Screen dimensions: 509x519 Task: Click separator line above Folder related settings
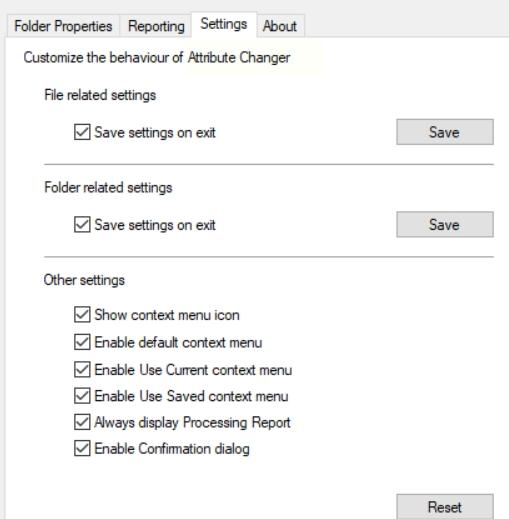tap(269, 164)
